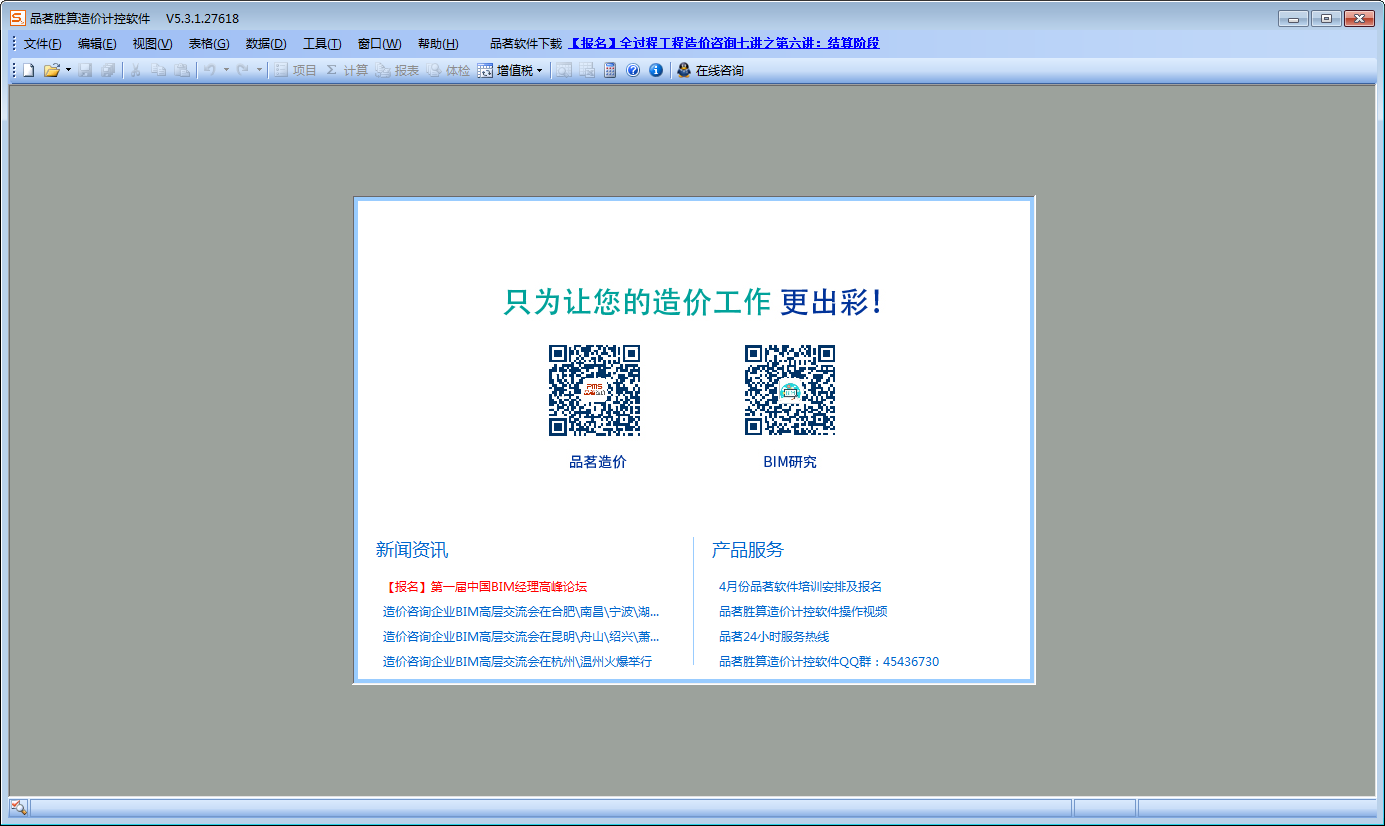Open the calculator icon
Viewport: 1385px width, 826px height.
tap(609, 70)
